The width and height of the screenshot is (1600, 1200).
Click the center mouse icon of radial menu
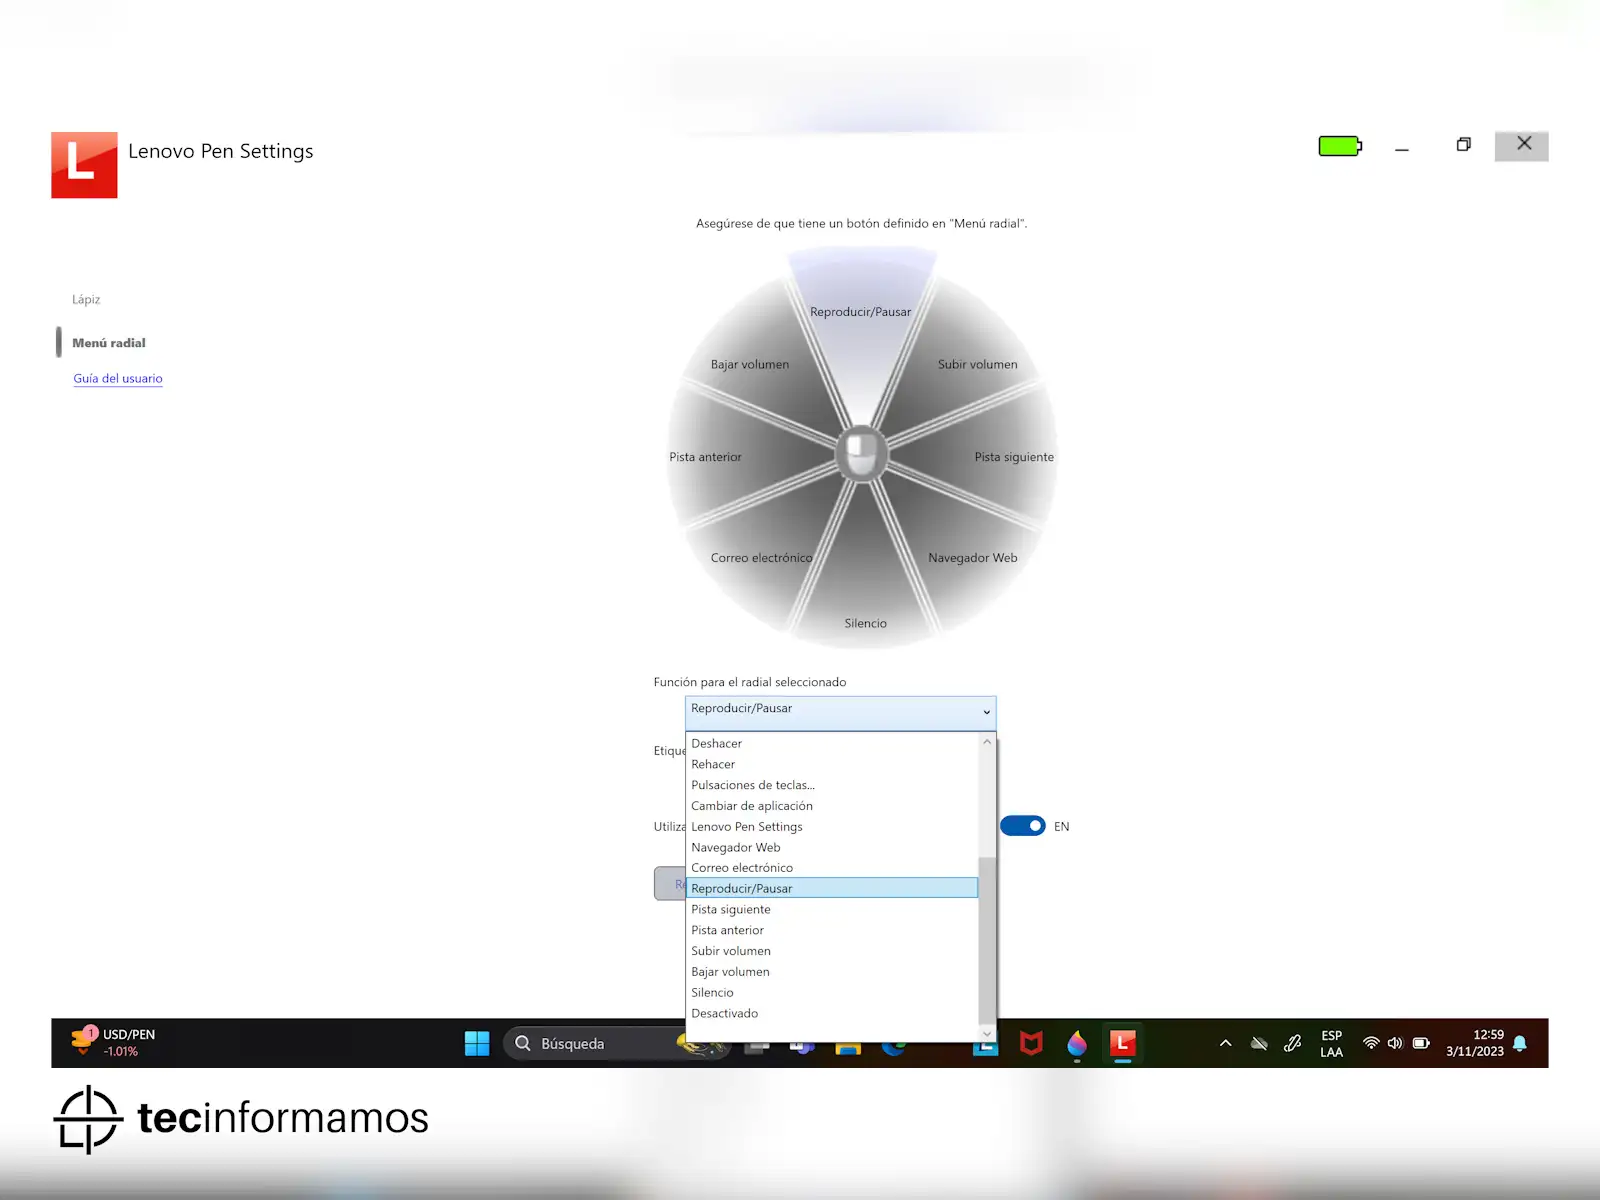click(861, 455)
